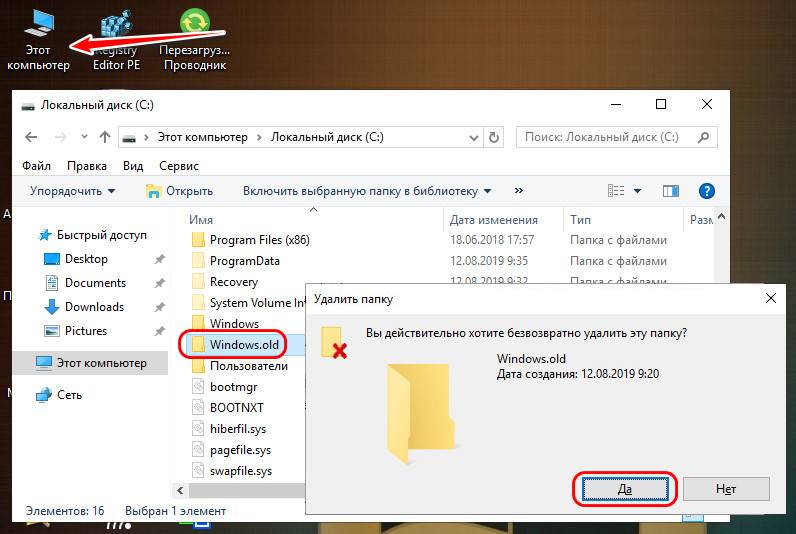Open recent locations dropdown arrow
This screenshot has width=796, height=534.
pos(84,137)
